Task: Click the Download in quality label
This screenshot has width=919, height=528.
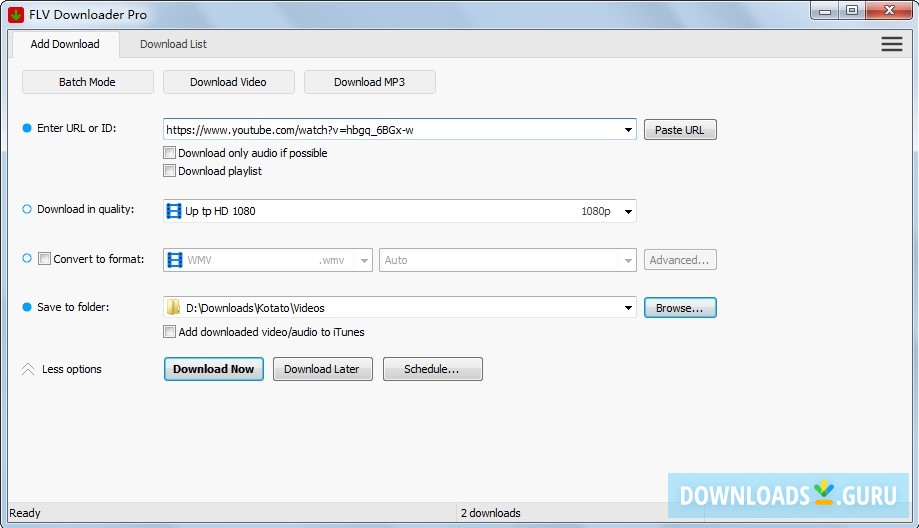Action: tap(86, 209)
